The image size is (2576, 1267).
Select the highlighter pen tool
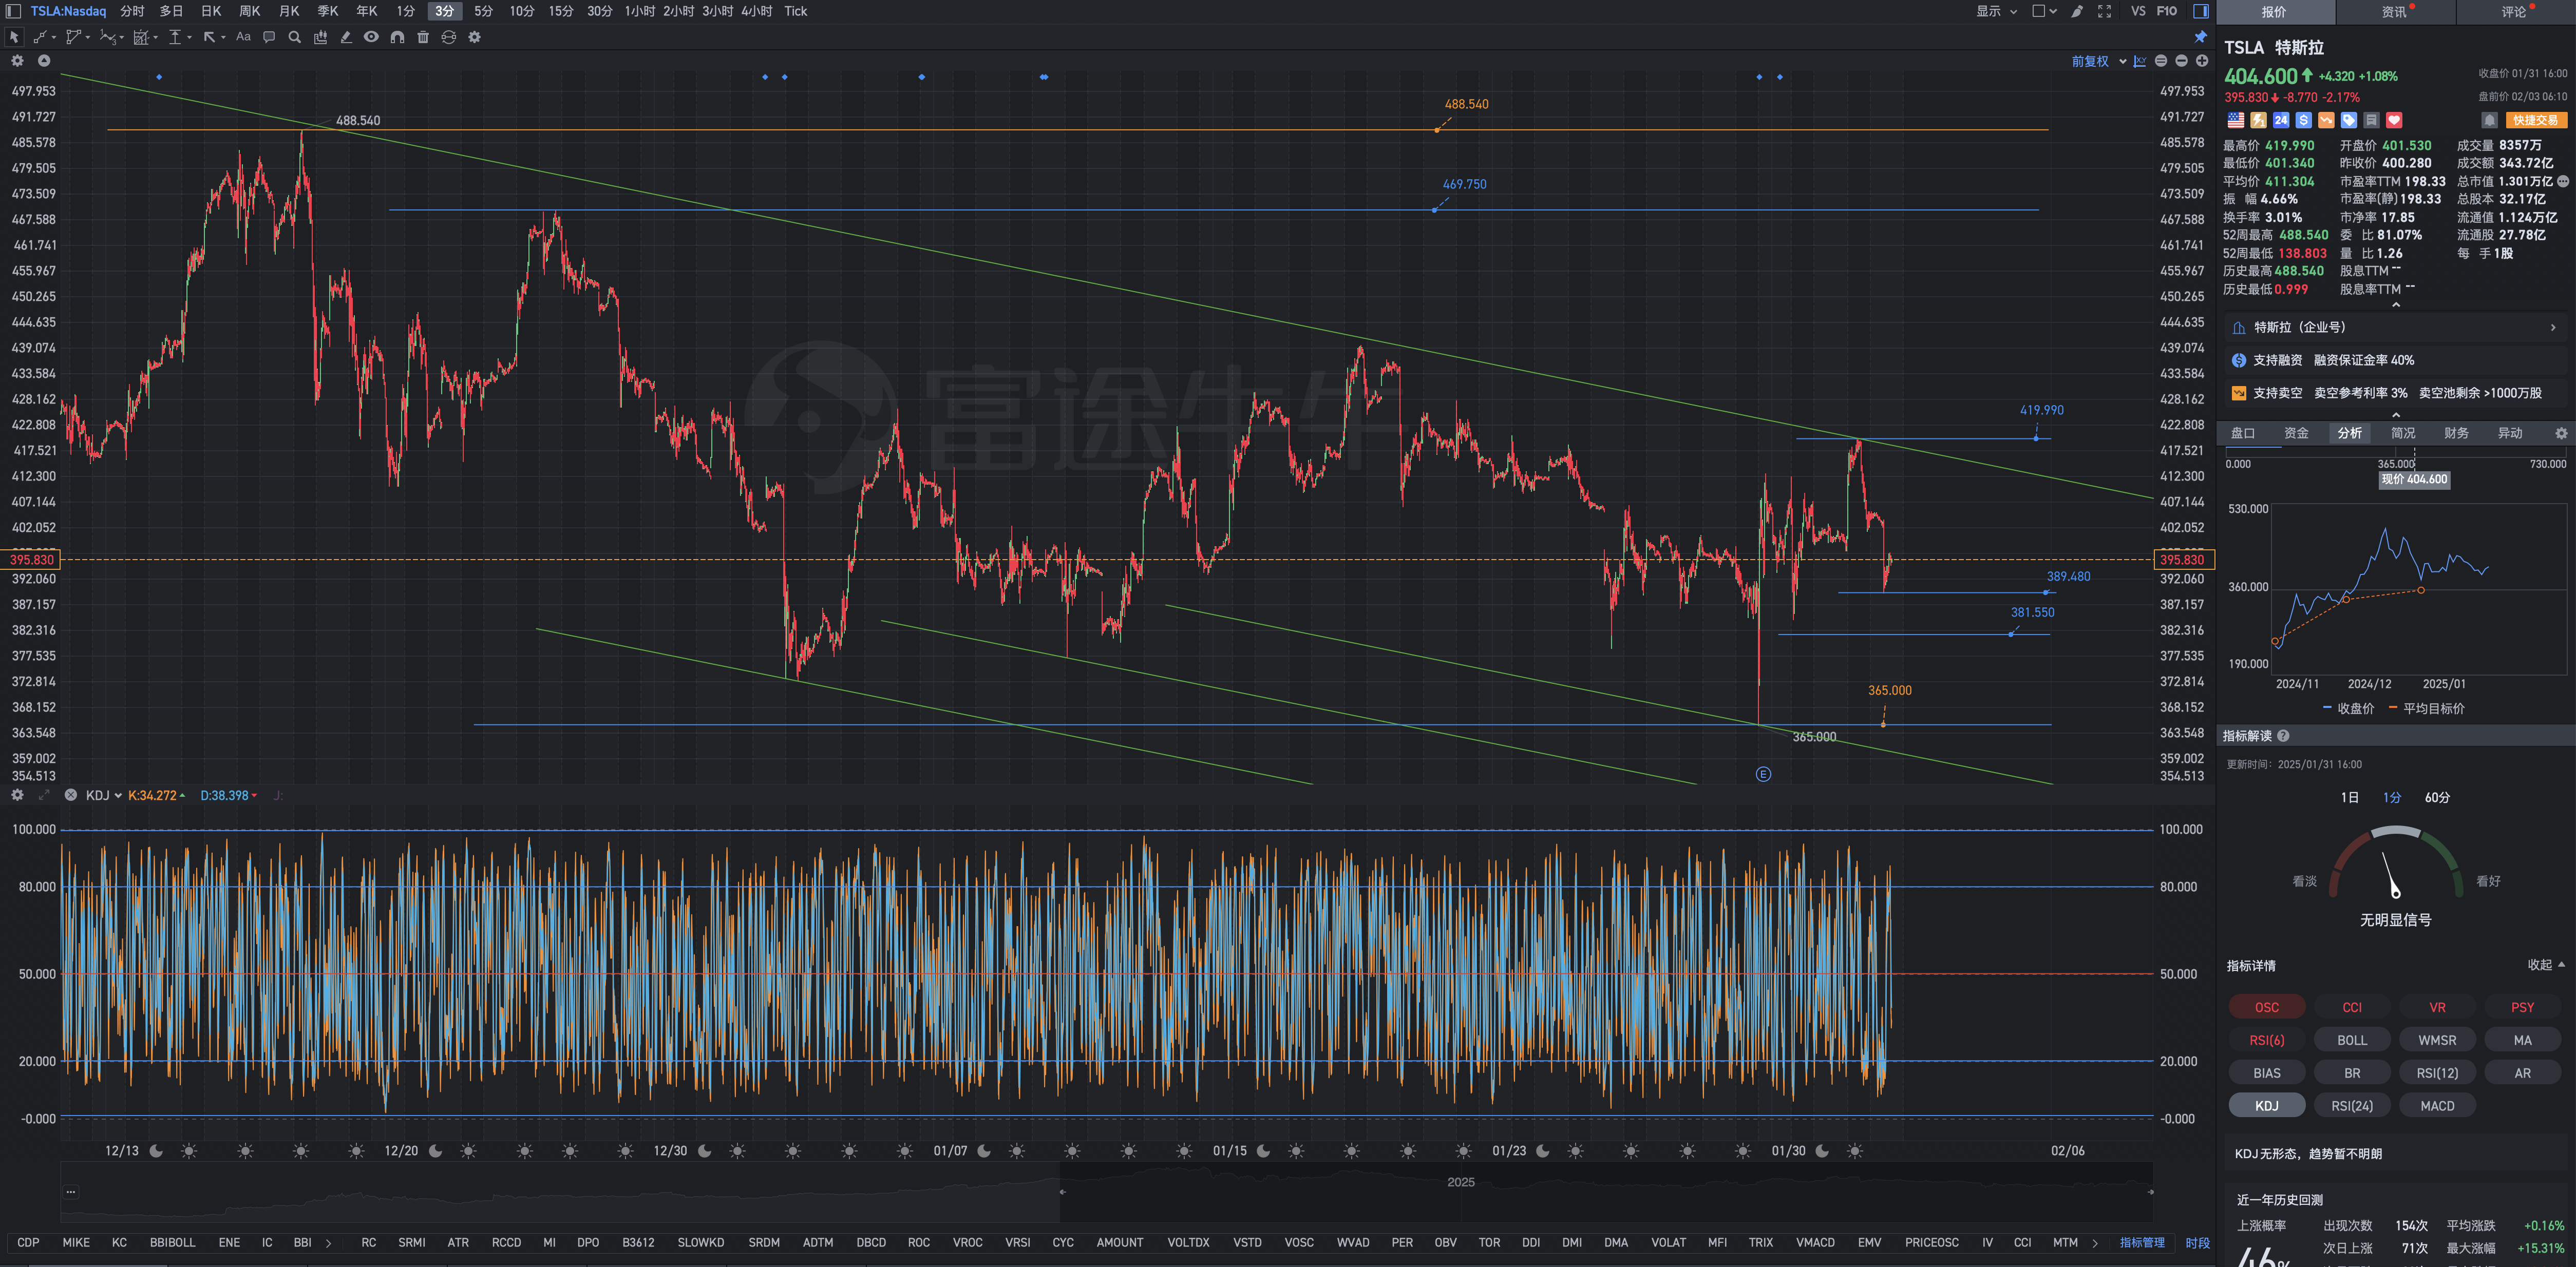coord(346,37)
